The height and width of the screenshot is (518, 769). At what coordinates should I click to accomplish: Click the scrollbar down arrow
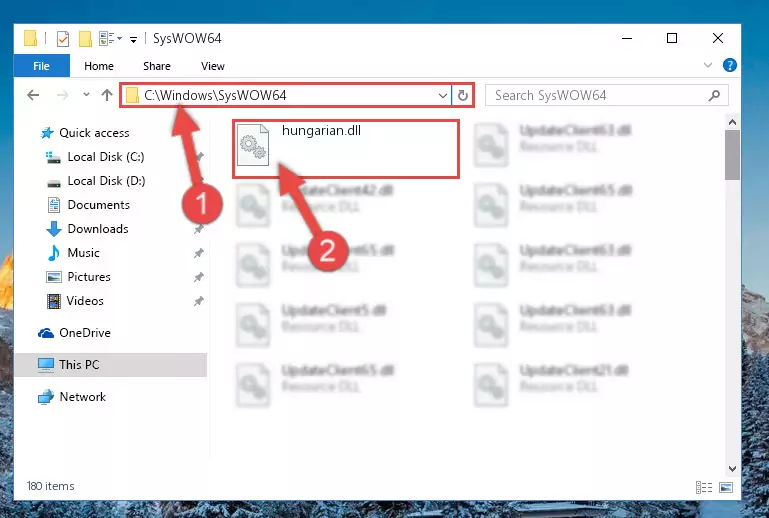[x=732, y=468]
